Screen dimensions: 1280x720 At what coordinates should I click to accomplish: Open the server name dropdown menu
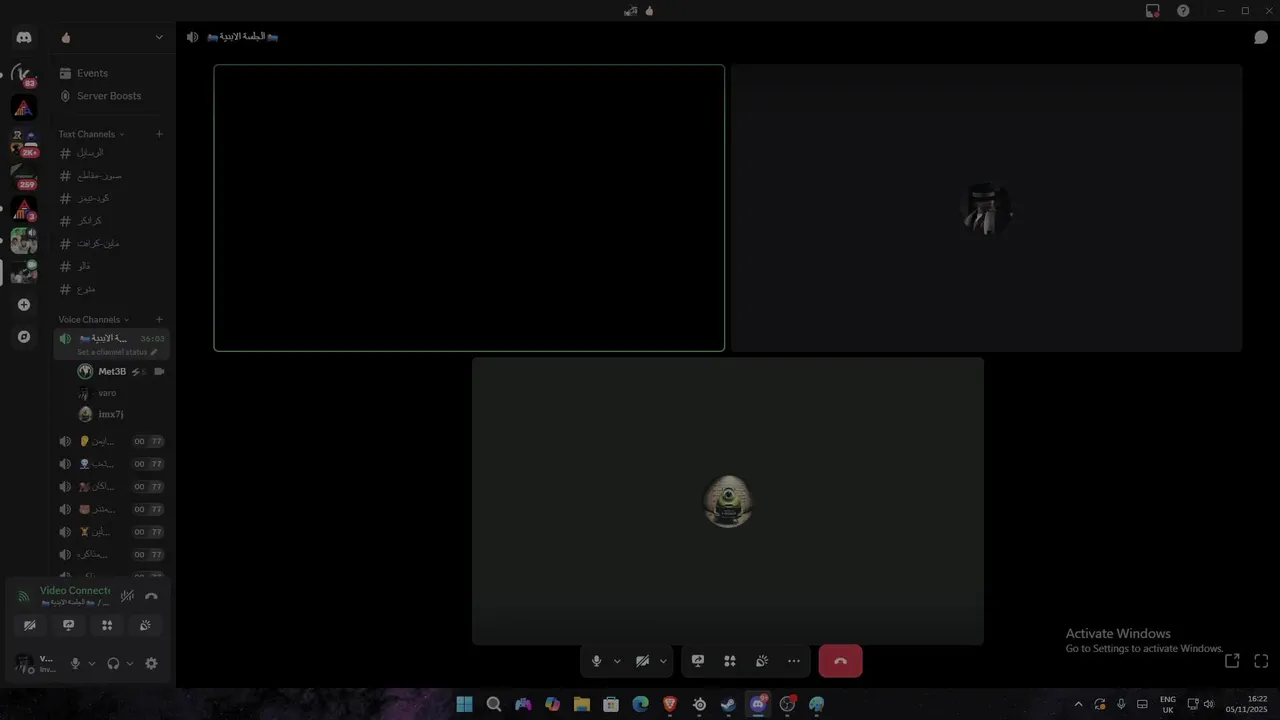coord(111,38)
